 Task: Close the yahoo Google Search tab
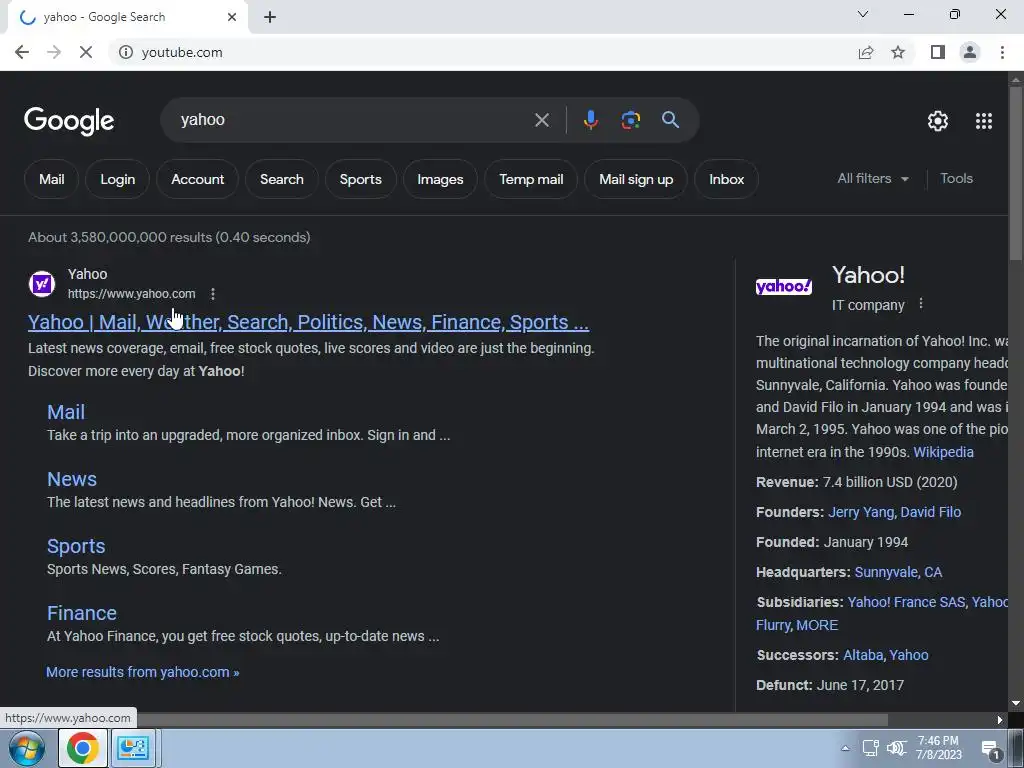pos(232,17)
